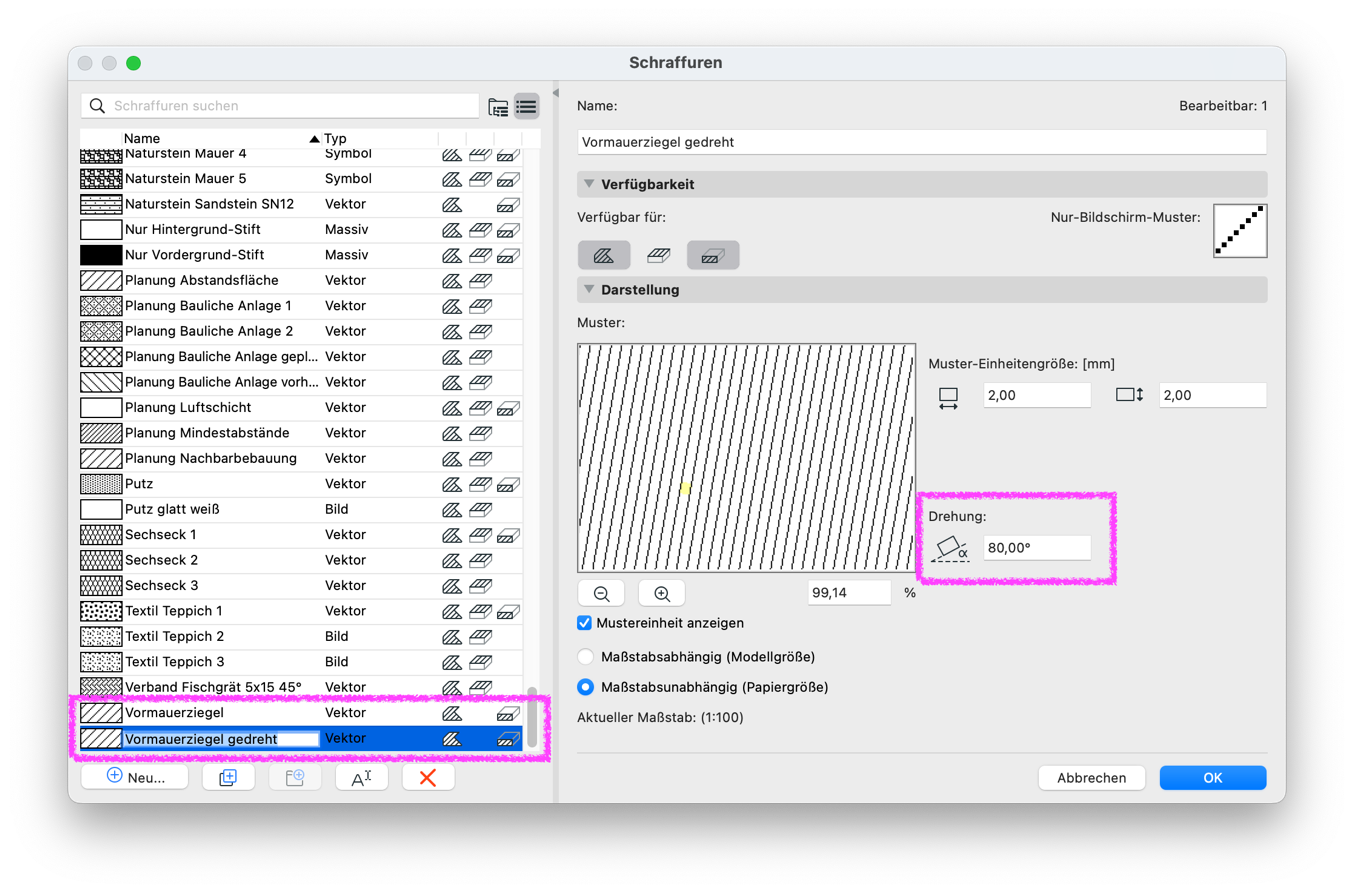Image resolution: width=1354 pixels, height=893 pixels.
Task: Click the Neu... button
Action: pyautogui.click(x=135, y=777)
